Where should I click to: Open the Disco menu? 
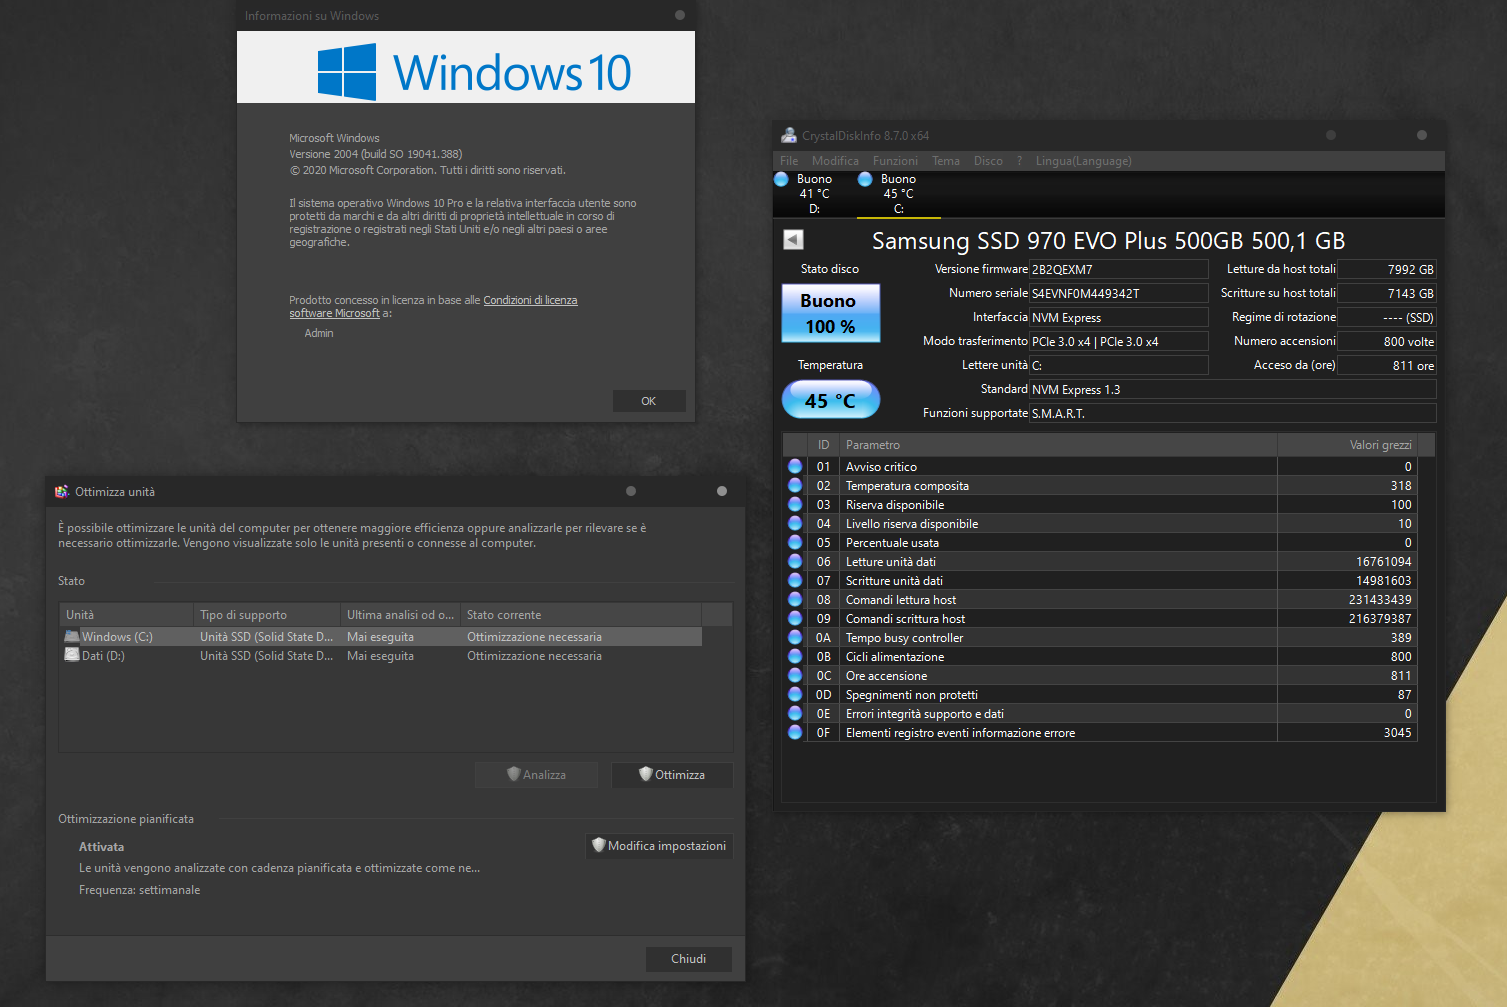(x=988, y=161)
